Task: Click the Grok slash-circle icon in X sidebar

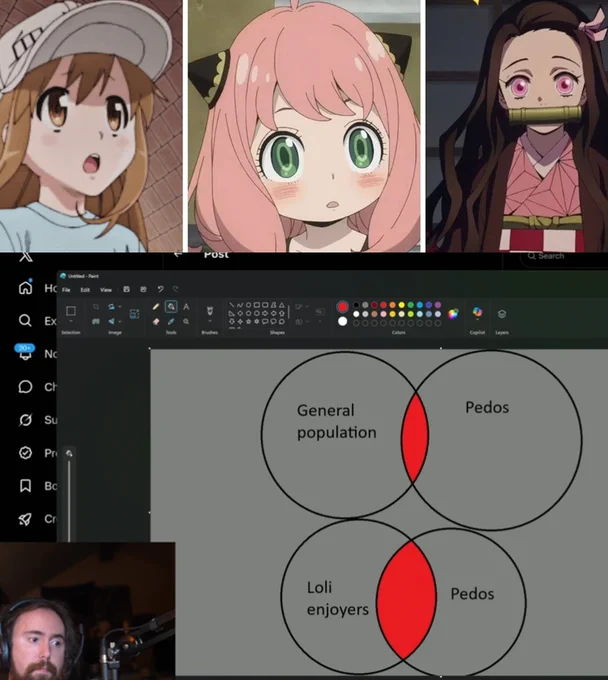Action: 26,420
